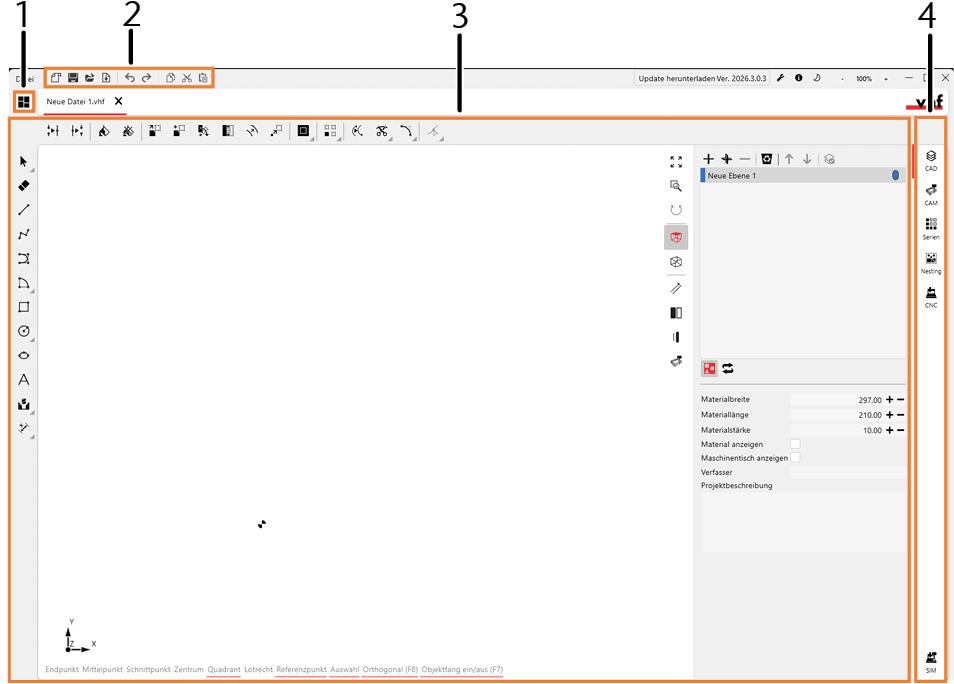Enable the Material anzeigen checkbox
The image size is (954, 684).
coord(795,444)
